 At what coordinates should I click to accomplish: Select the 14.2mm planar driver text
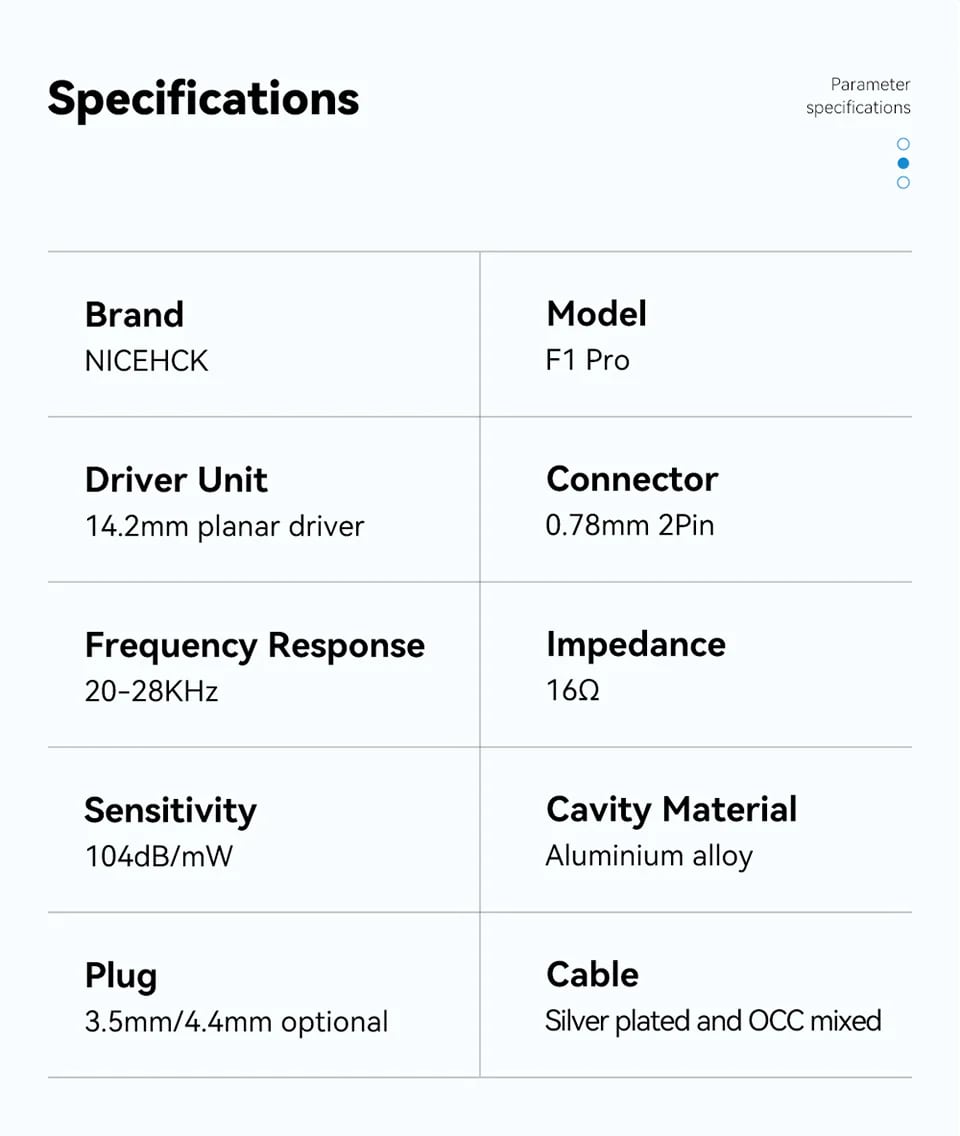pyautogui.click(x=224, y=526)
